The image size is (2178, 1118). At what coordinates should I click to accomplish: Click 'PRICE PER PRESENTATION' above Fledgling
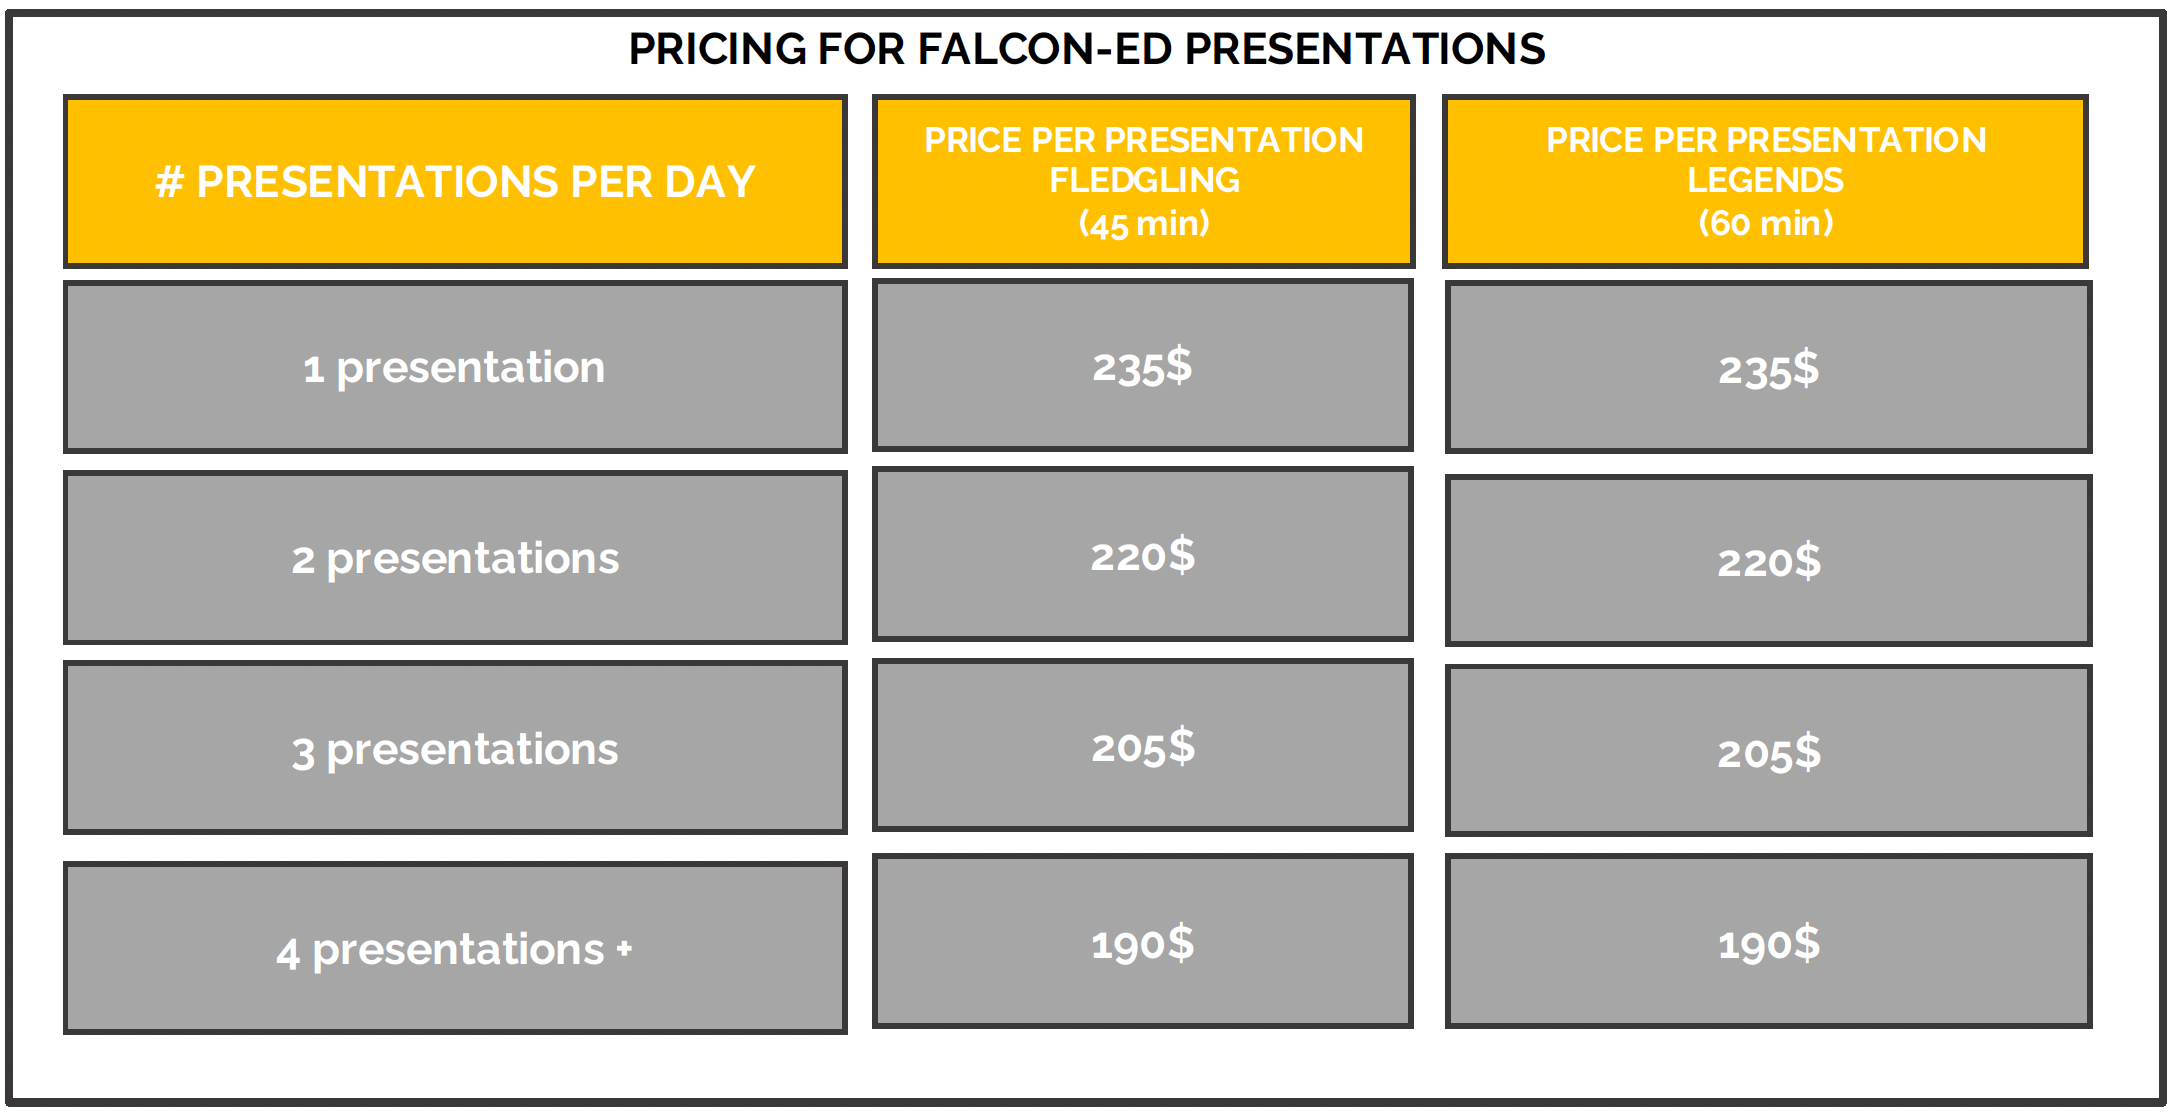click(1143, 140)
